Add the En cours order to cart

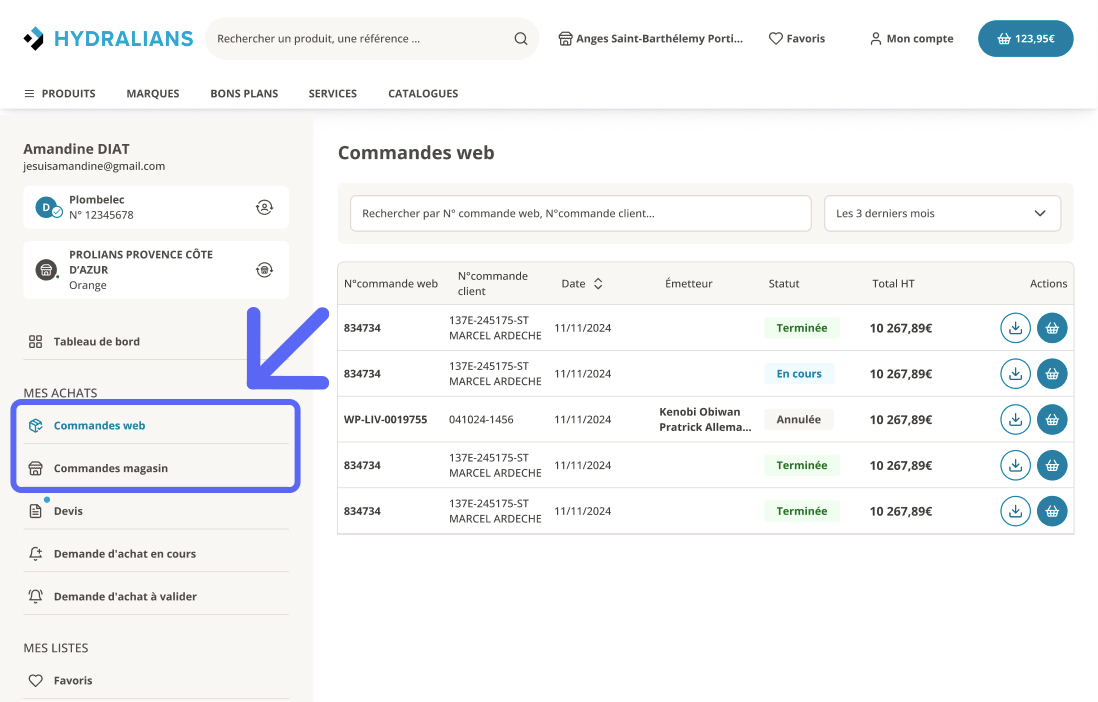[x=1052, y=373]
